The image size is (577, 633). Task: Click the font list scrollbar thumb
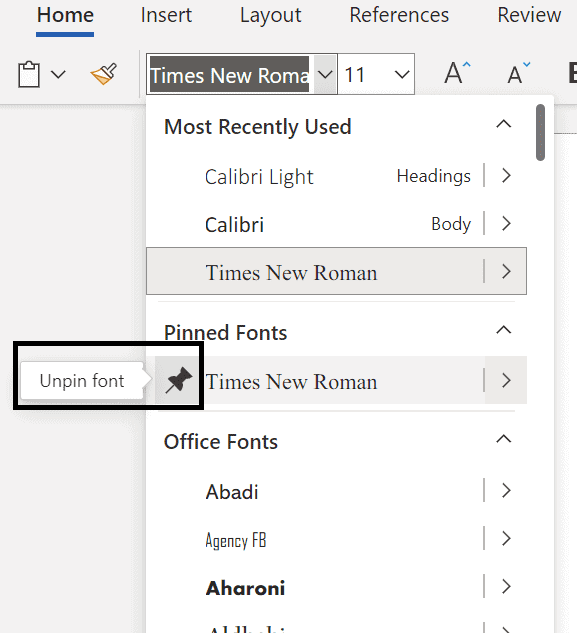click(540, 132)
